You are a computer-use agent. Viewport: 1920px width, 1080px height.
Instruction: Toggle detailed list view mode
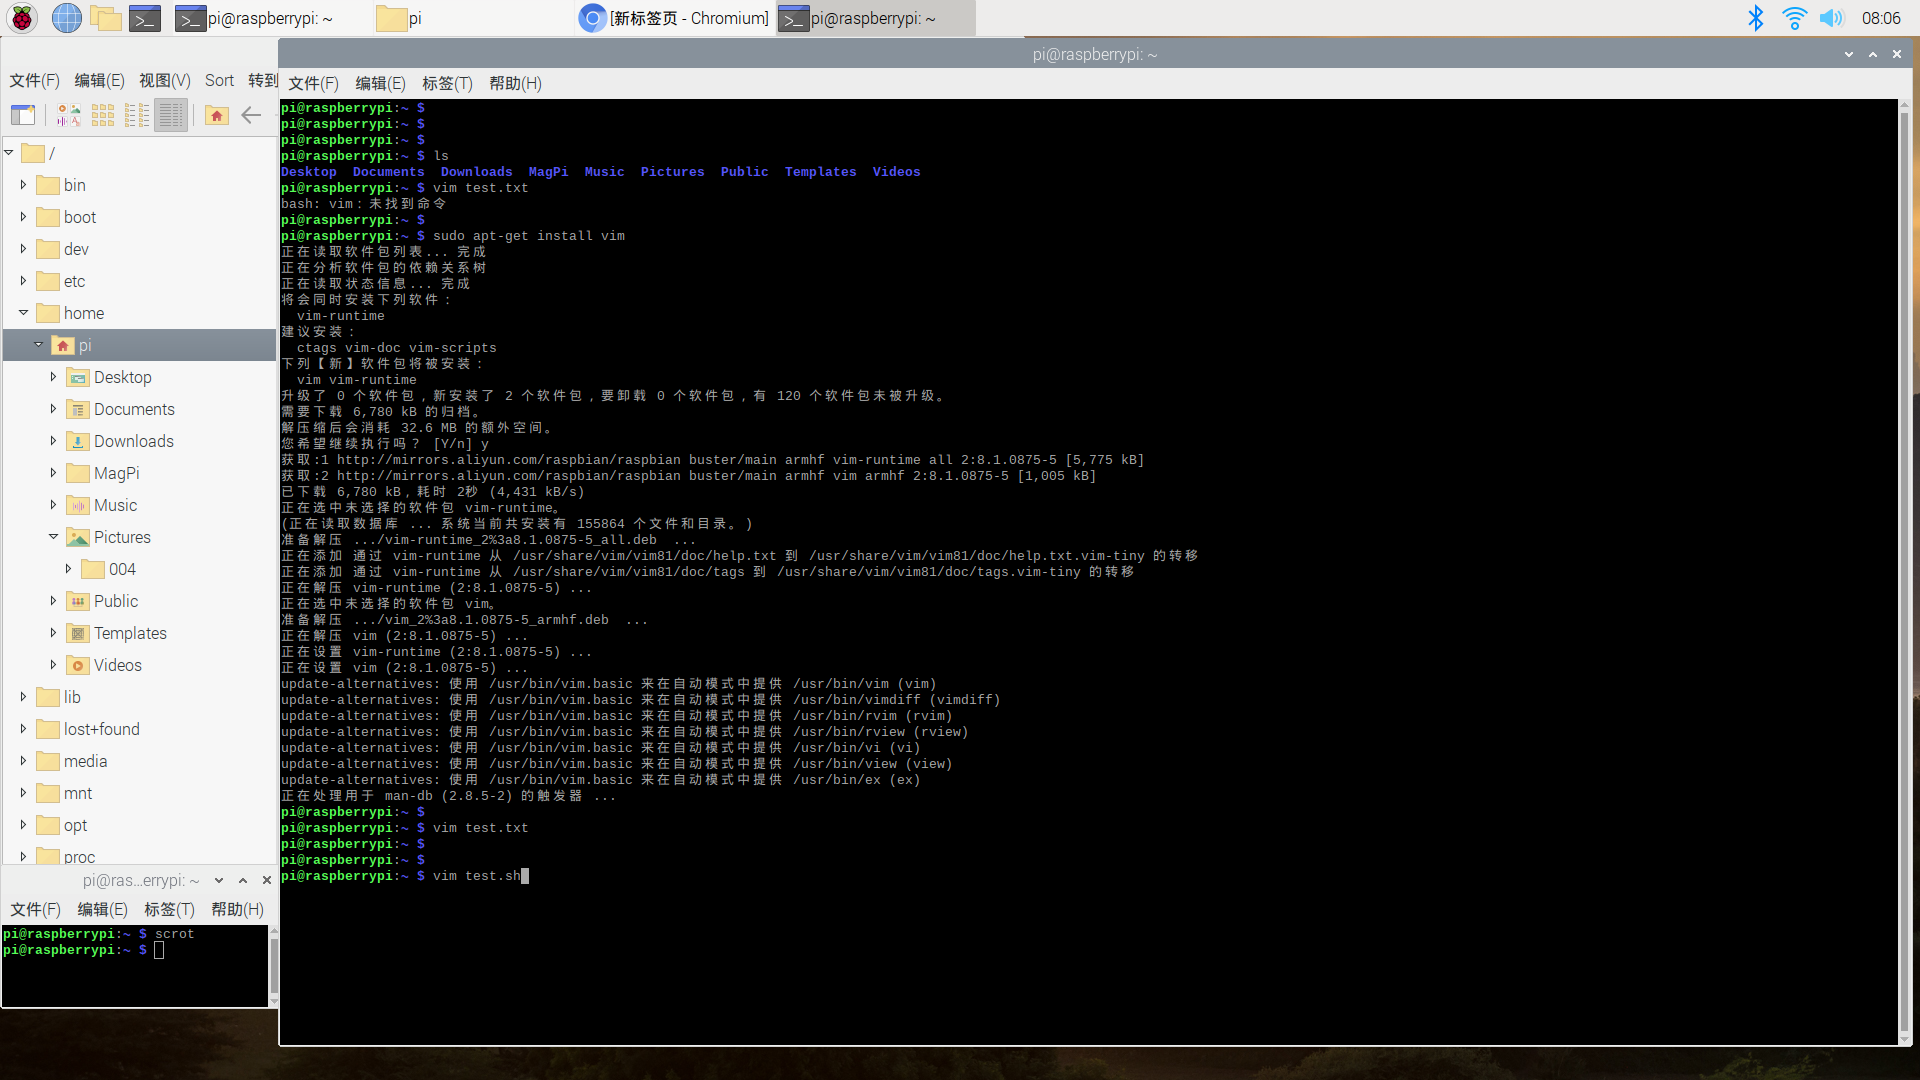[171, 116]
